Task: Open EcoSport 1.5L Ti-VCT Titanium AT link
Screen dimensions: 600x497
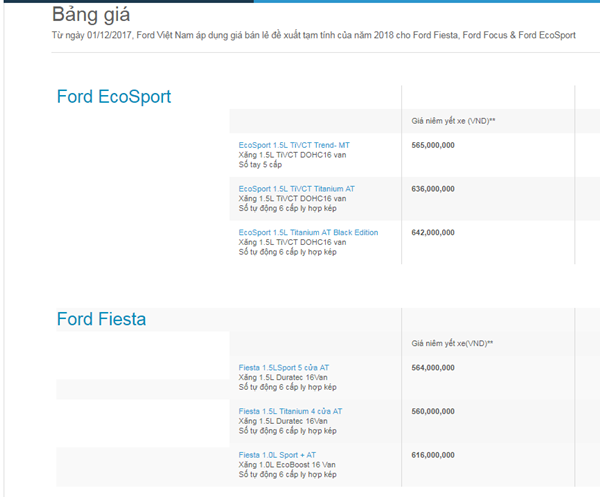Action: [296, 188]
